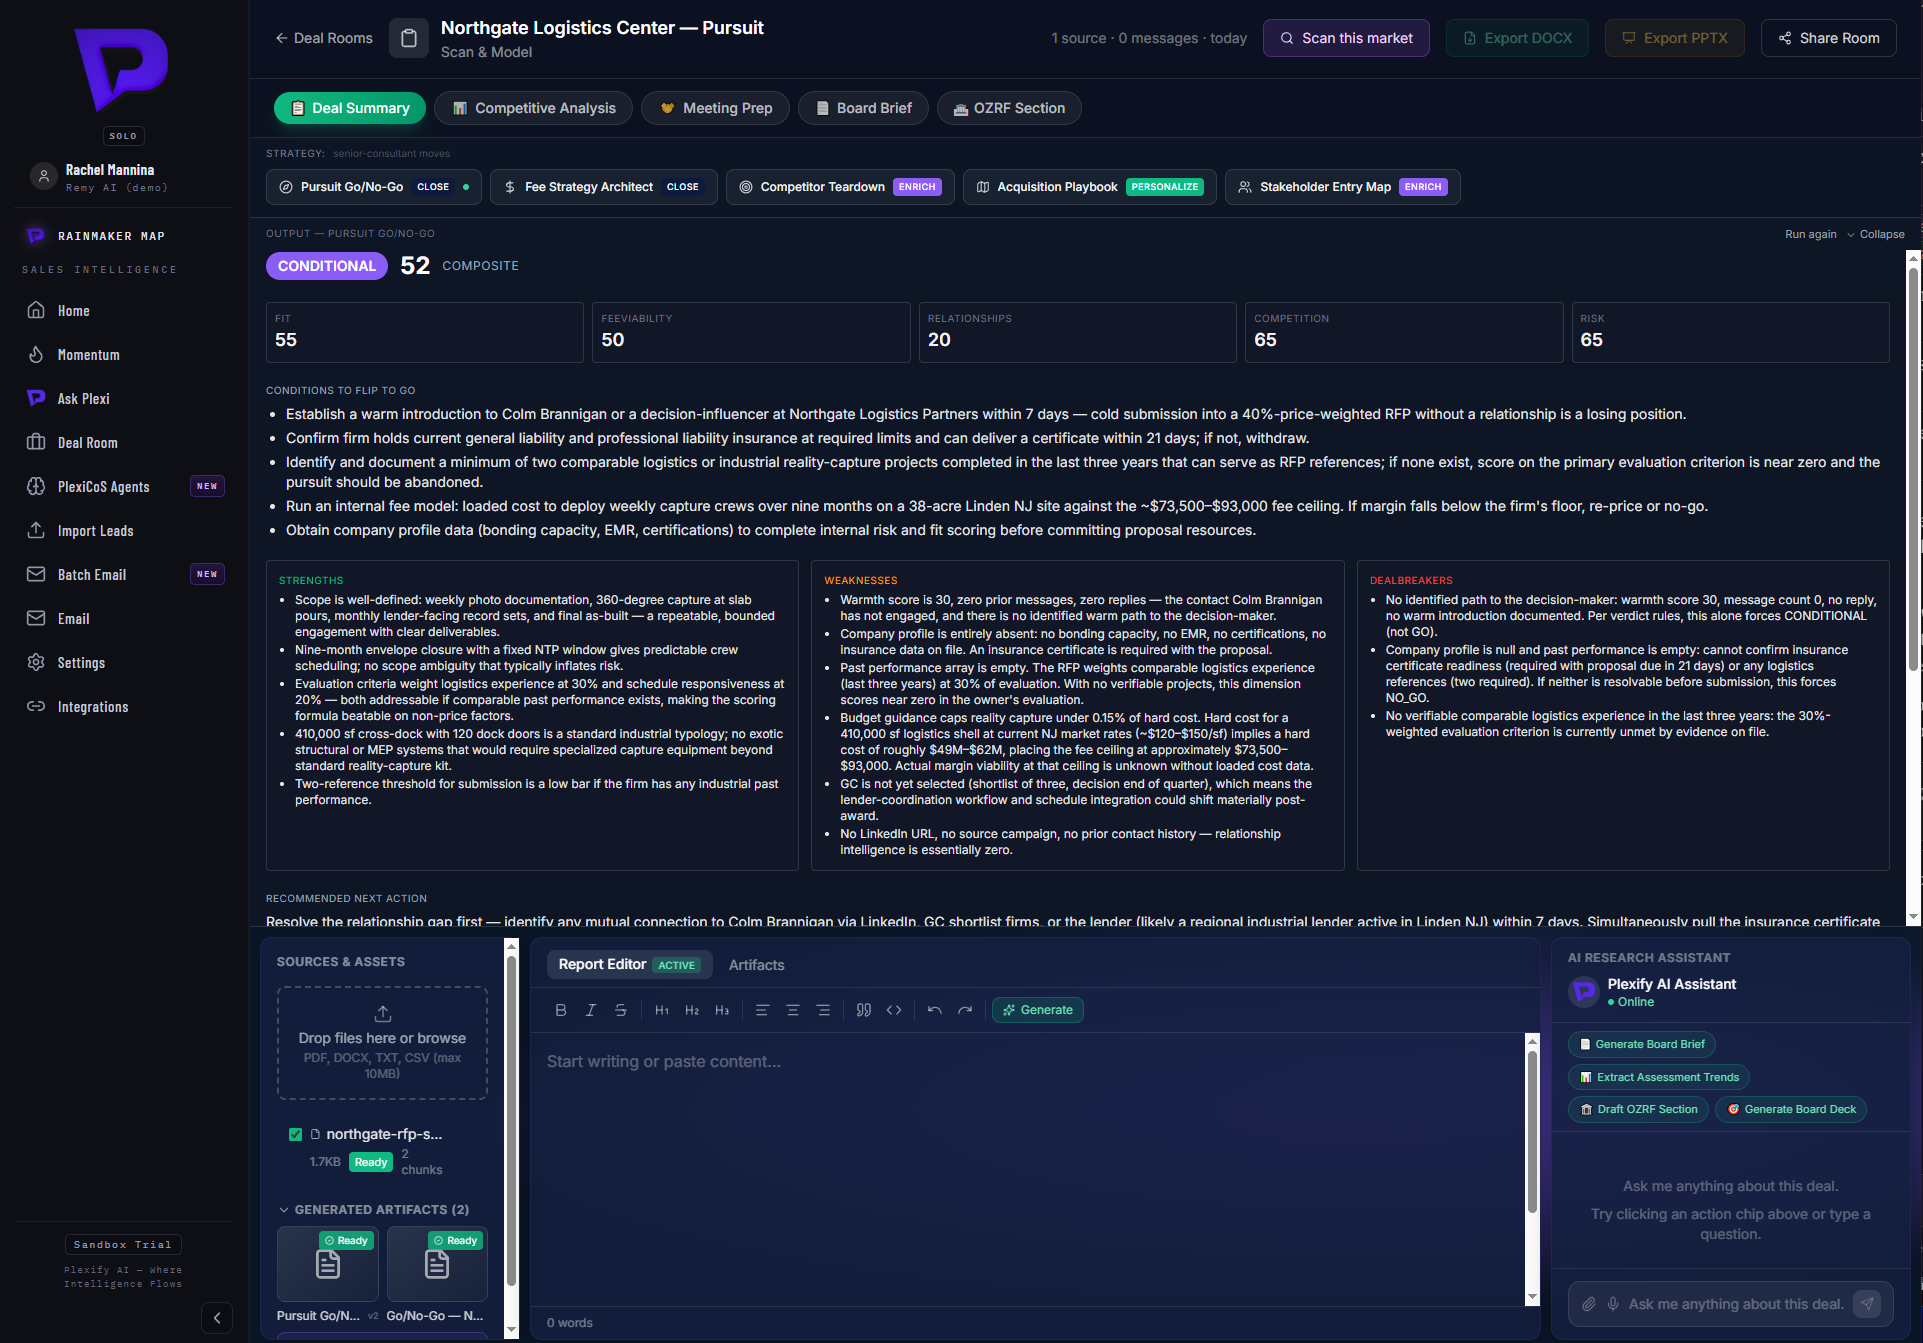Toggle bold formatting in Report Editor
The image size is (1923, 1343).
[x=561, y=1010]
